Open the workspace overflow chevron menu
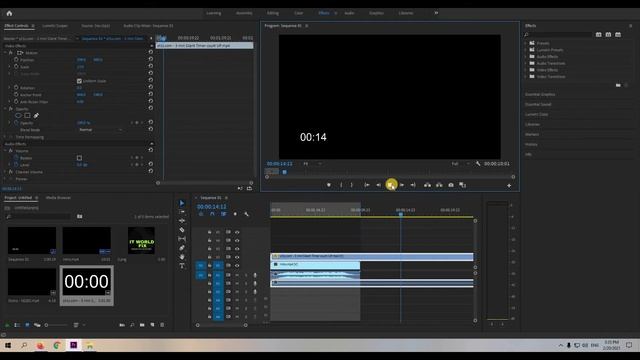The height and width of the screenshot is (360, 640). (436, 13)
